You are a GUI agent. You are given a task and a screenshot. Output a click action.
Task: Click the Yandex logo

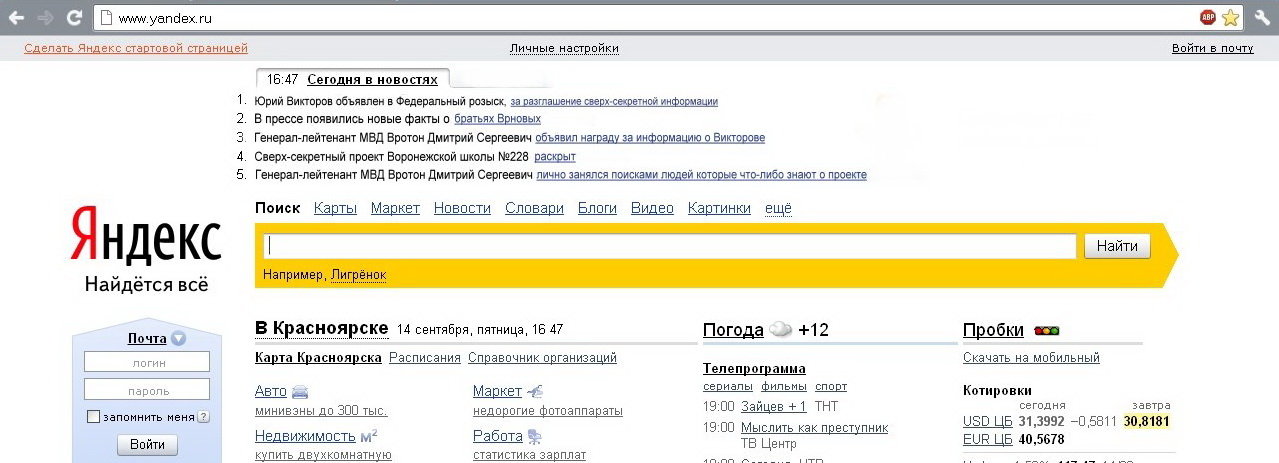(146, 237)
